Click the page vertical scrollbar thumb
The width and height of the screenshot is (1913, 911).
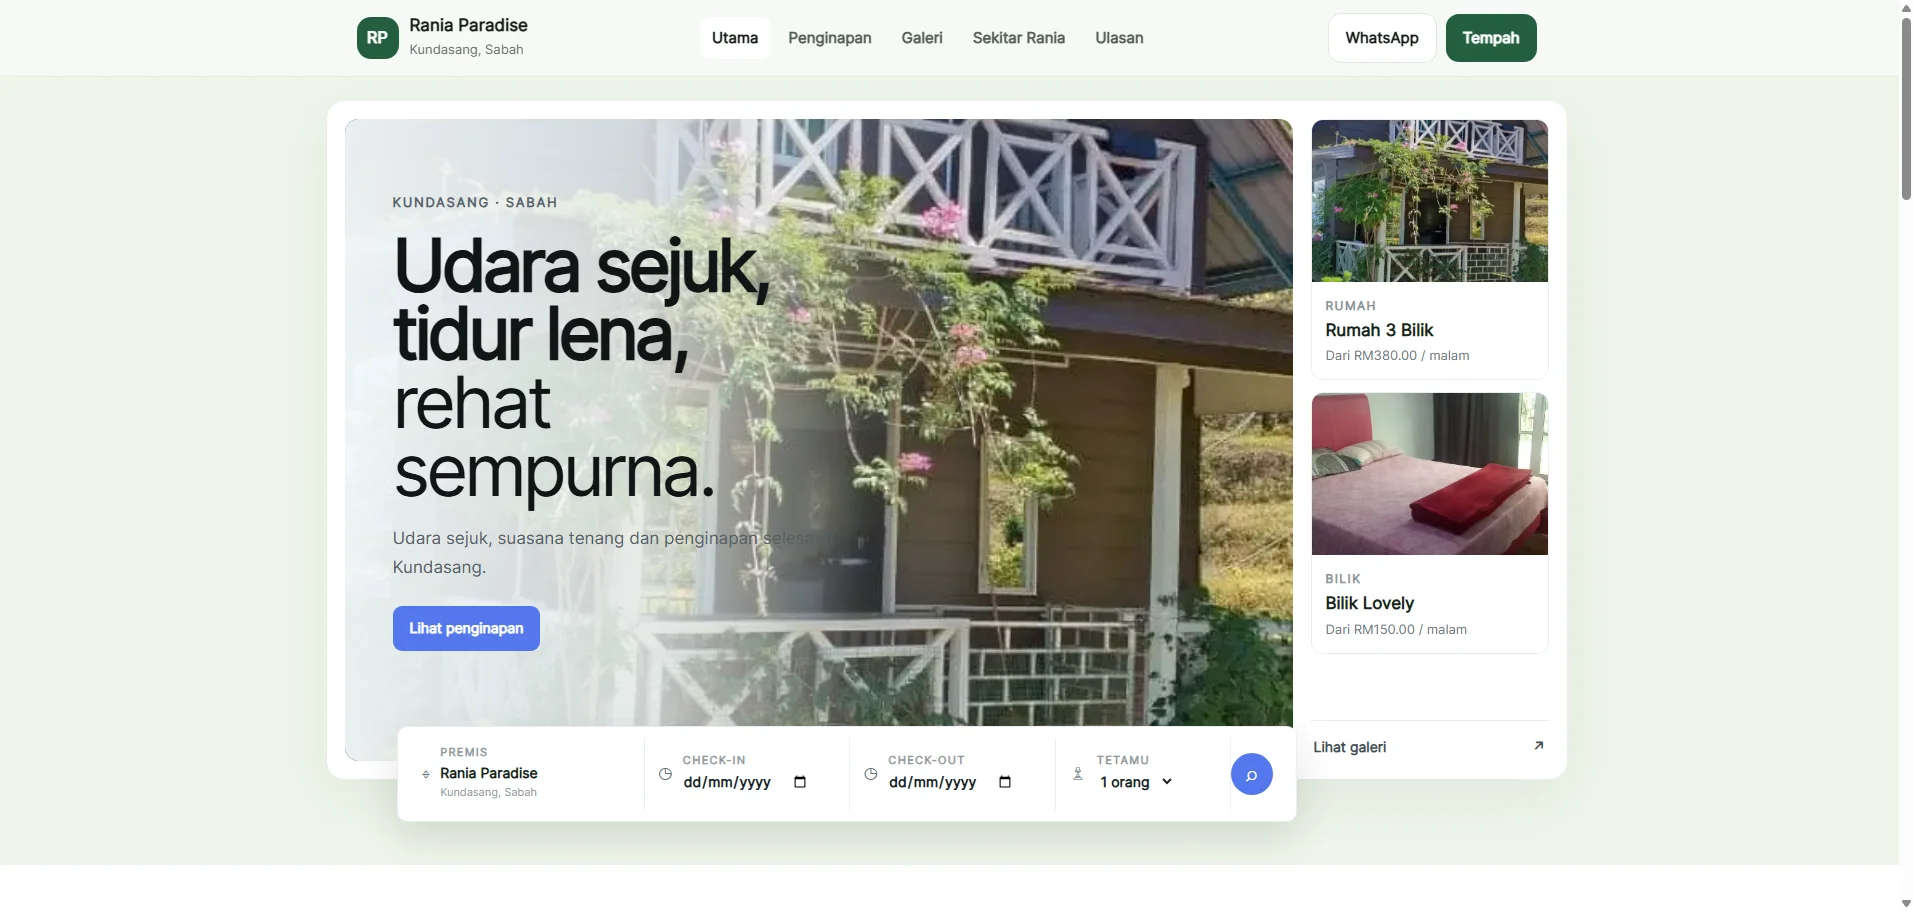point(1906,108)
